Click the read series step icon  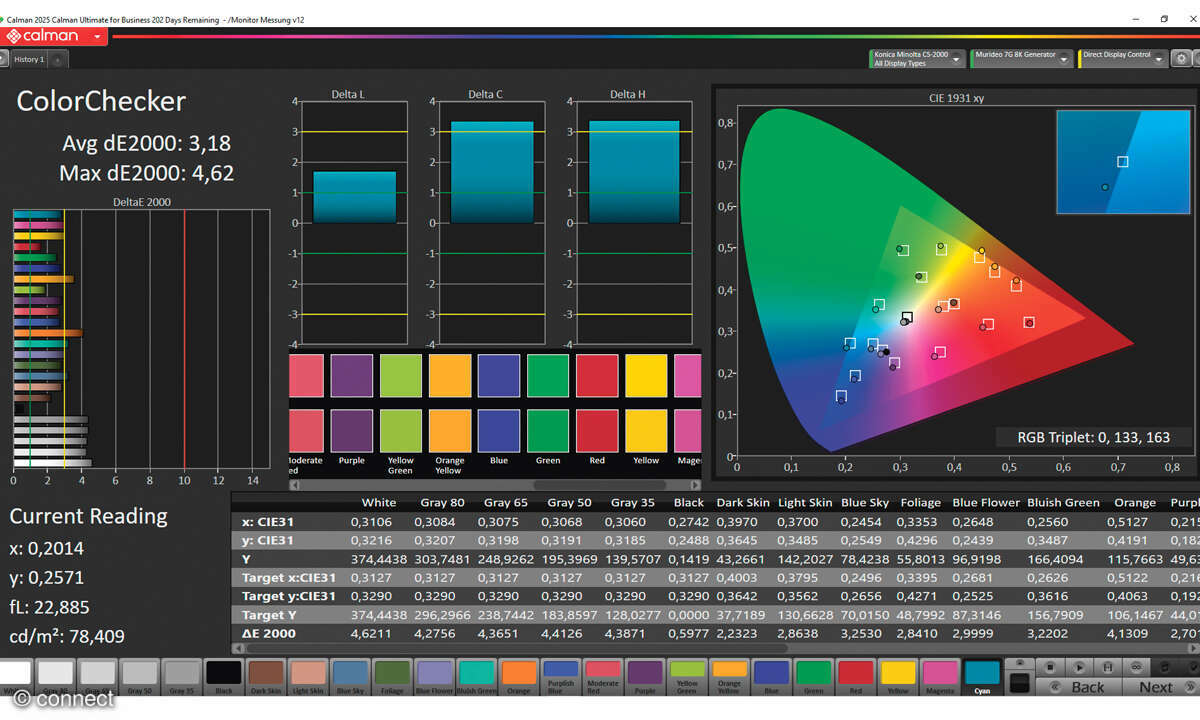point(1106,666)
